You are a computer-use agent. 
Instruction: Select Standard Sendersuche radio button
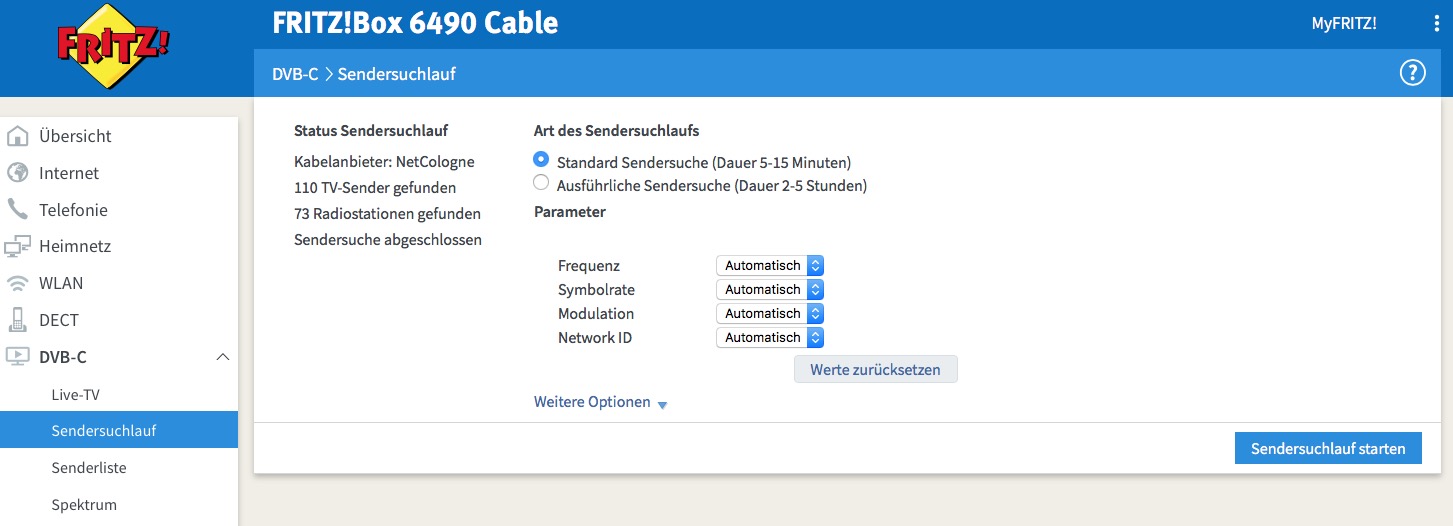541,160
